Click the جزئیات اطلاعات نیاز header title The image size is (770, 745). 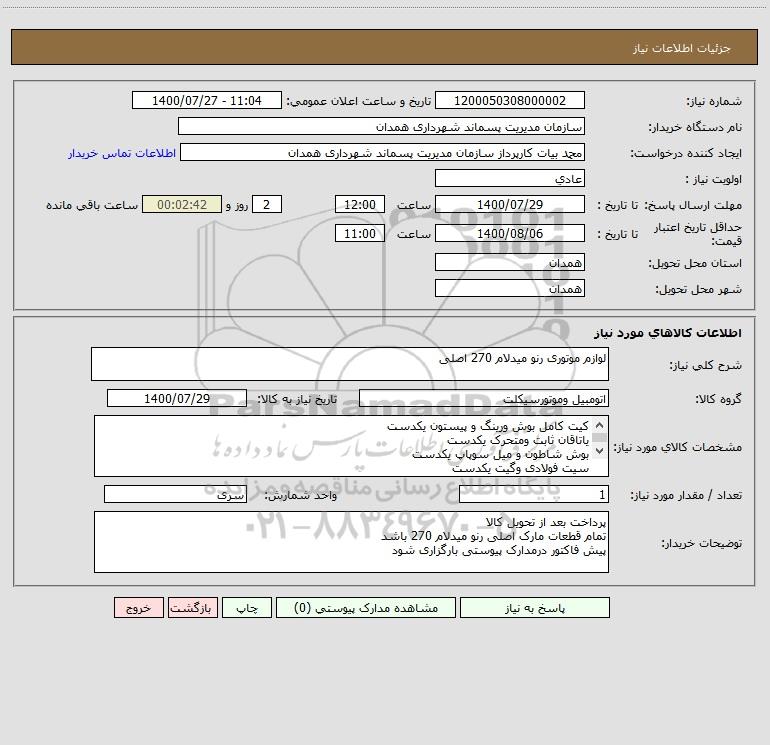click(682, 48)
